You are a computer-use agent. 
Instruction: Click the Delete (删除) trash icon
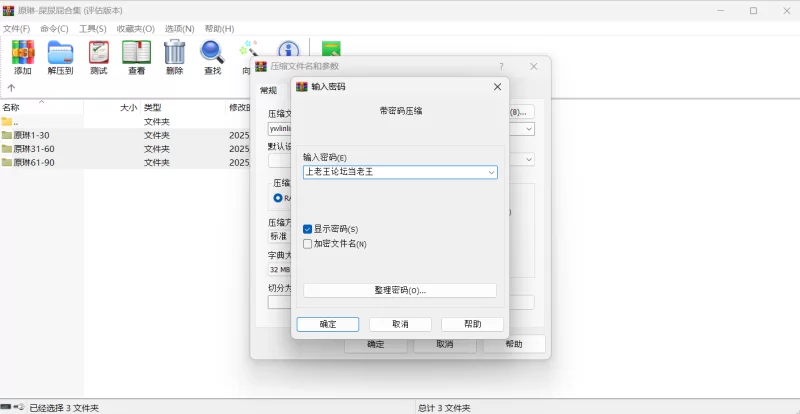pos(174,52)
